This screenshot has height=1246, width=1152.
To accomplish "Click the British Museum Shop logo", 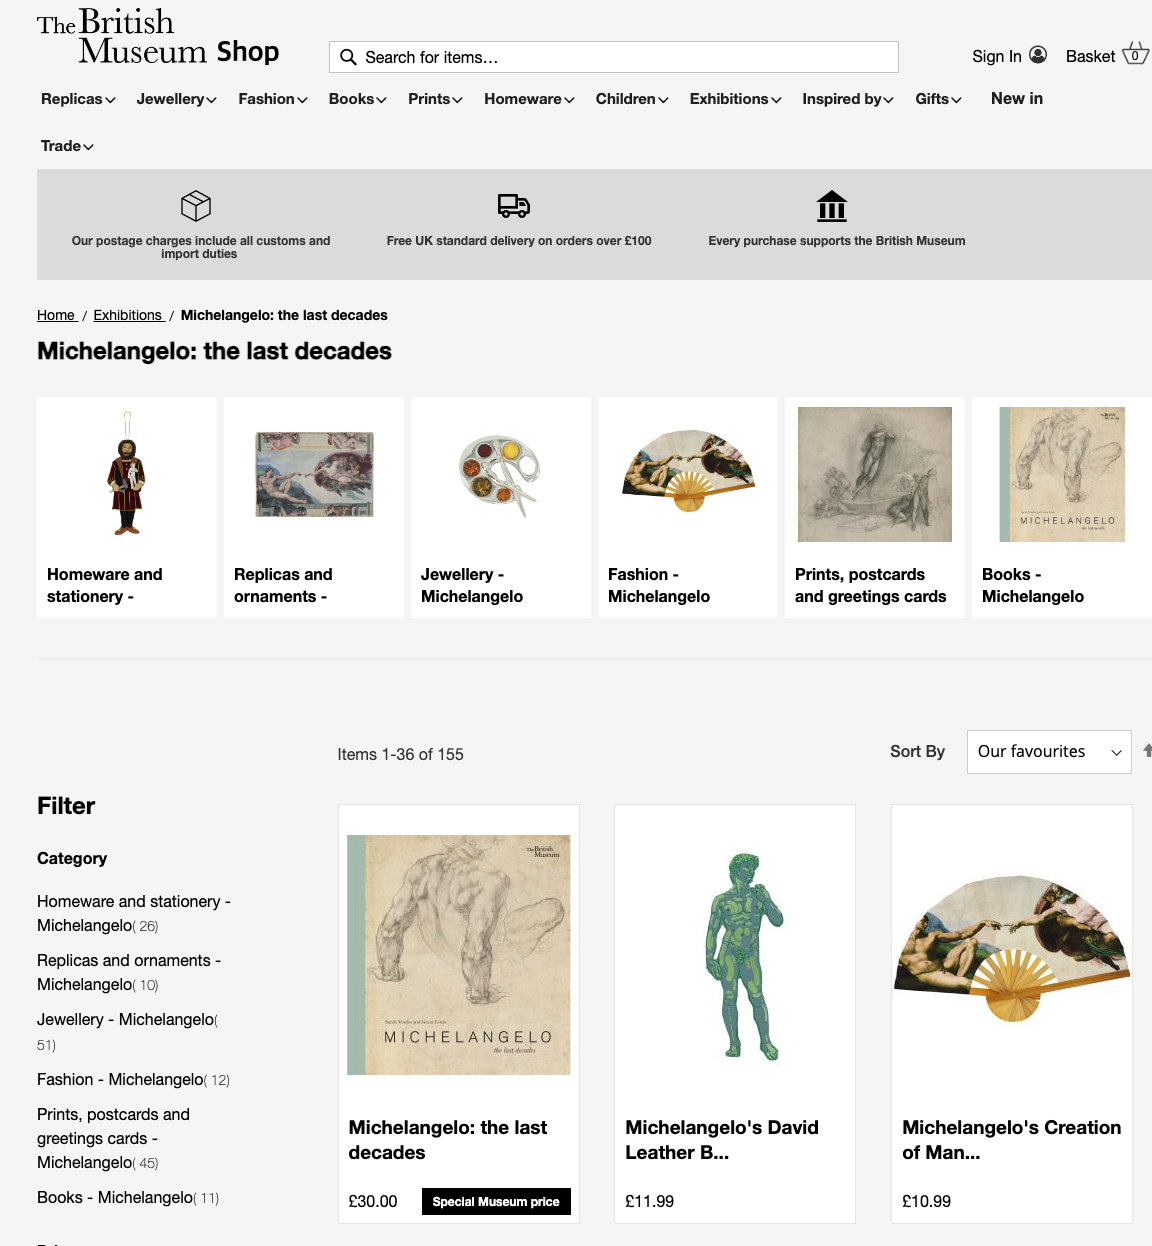I will pyautogui.click(x=158, y=38).
